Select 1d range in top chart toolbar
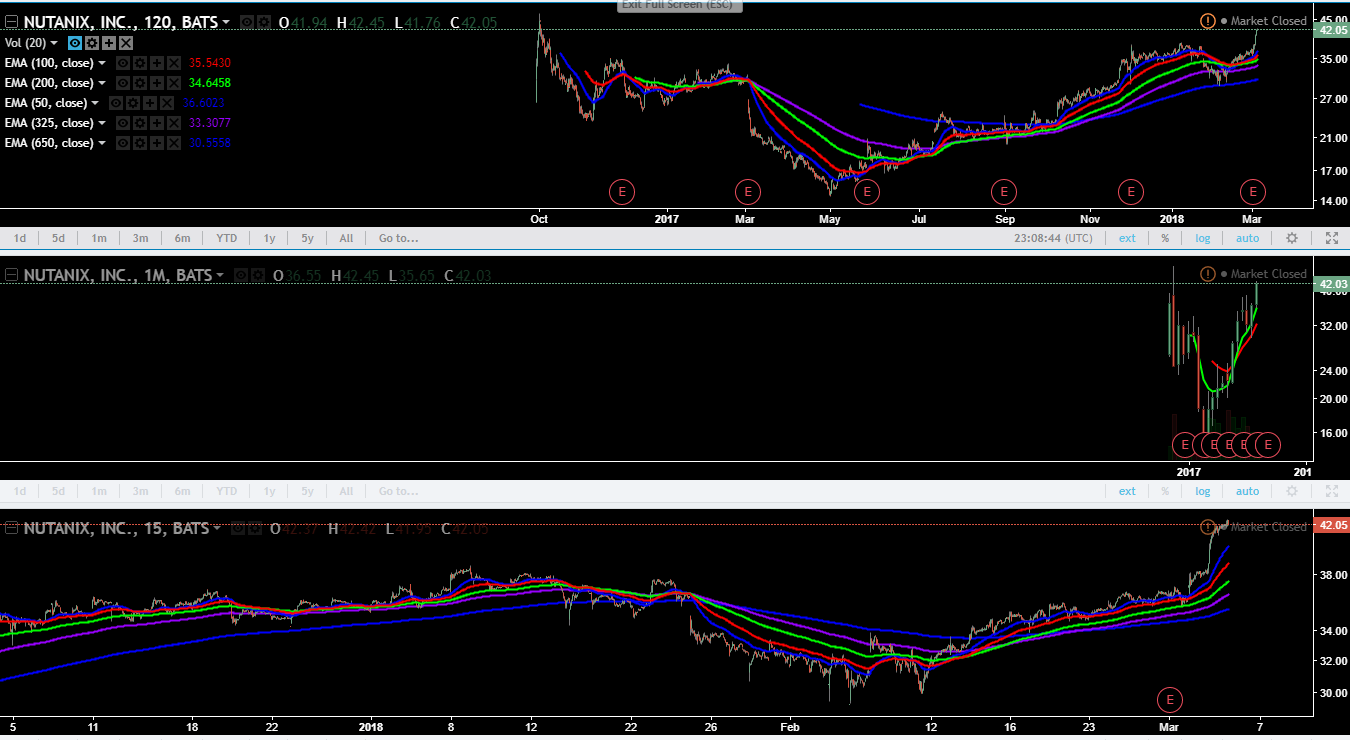 (20, 238)
